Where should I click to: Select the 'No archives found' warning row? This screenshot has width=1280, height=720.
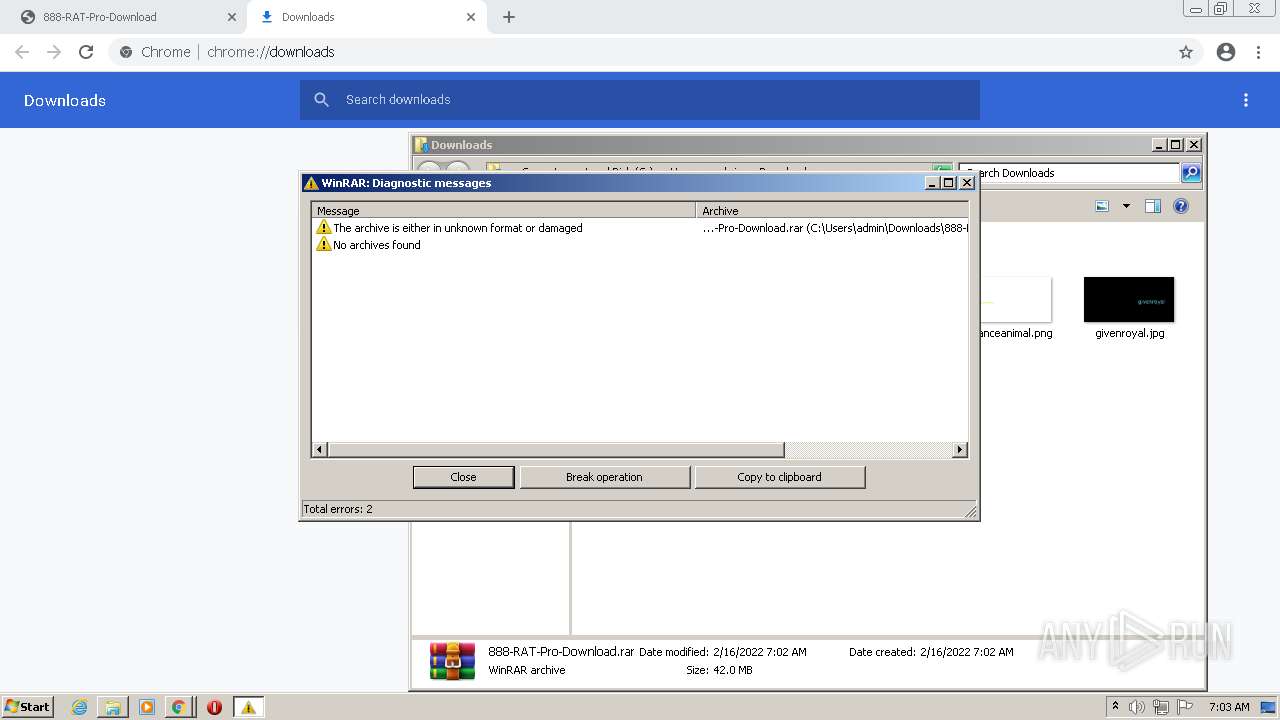[640, 245]
